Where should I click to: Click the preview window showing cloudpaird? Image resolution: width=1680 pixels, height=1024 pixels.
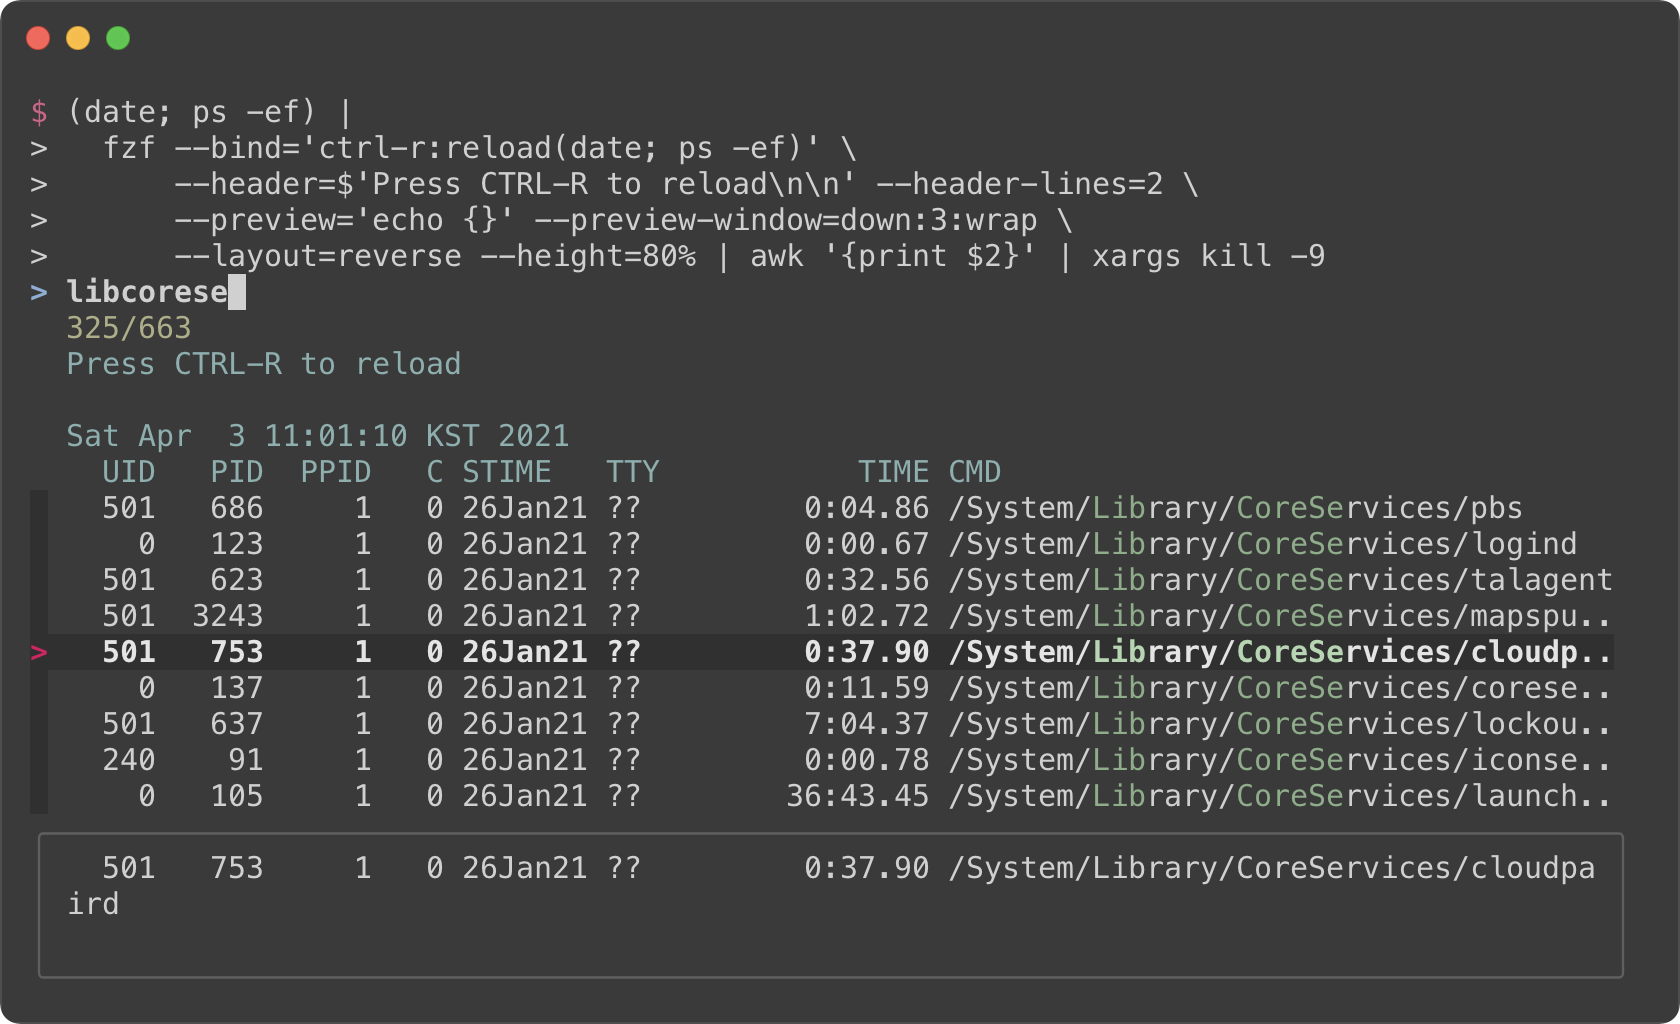[831, 905]
